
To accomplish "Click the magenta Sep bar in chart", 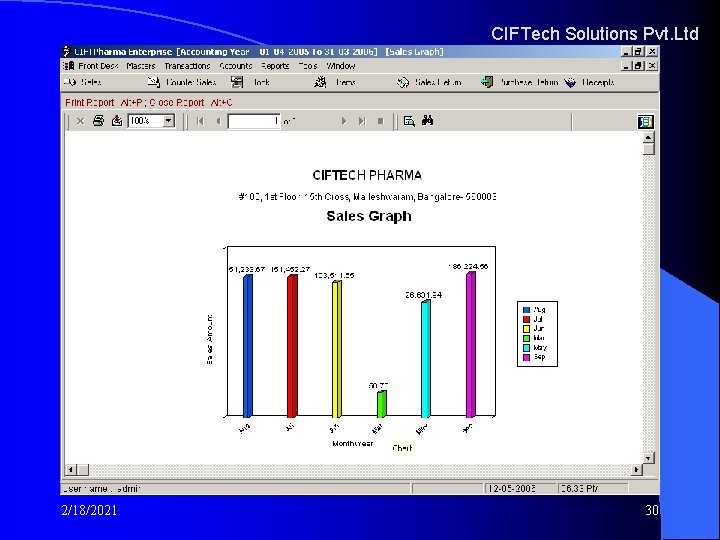I will click(471, 344).
